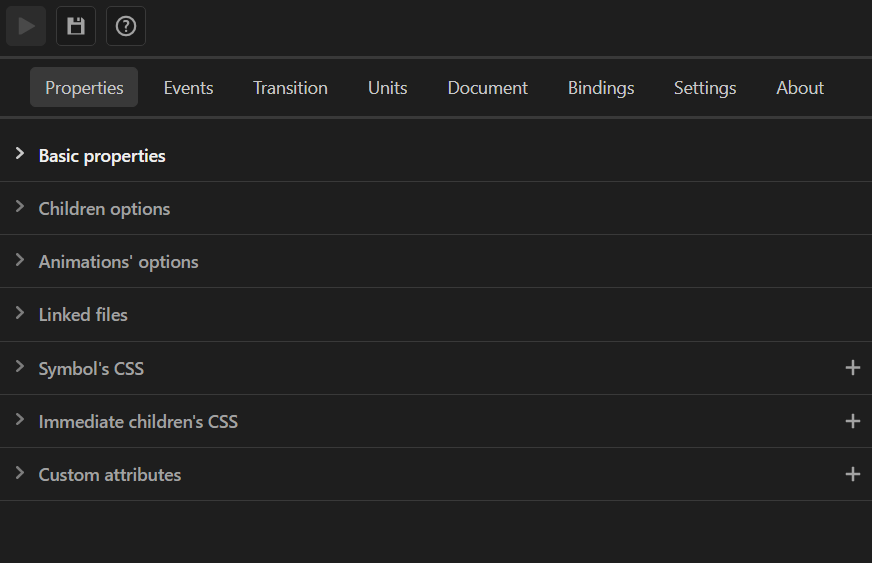
Task: Open help via question mark icon
Action: pyautogui.click(x=126, y=26)
